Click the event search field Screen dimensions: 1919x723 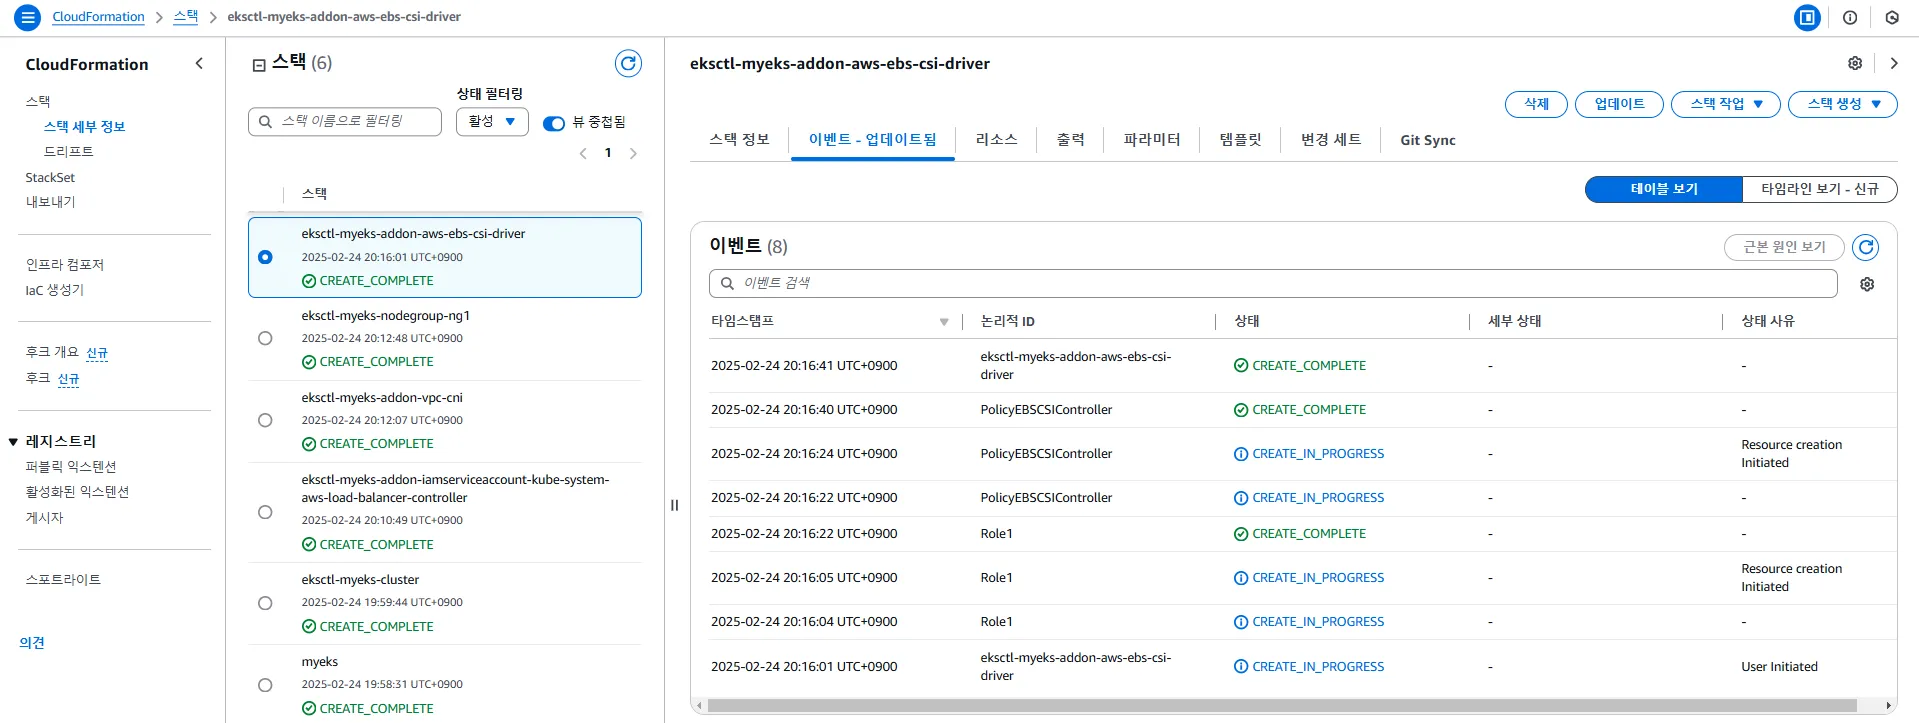click(x=1273, y=283)
